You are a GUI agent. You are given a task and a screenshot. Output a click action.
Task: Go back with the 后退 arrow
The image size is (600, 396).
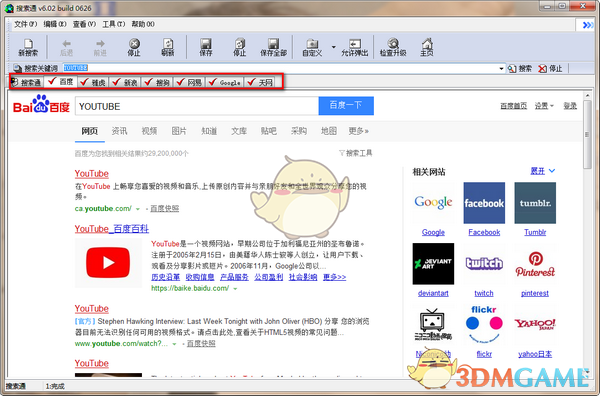point(67,47)
